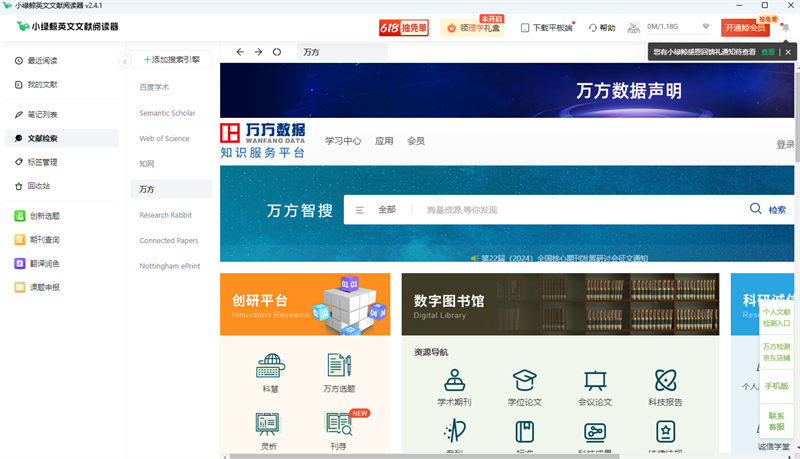Click the orange 期刊查询 icon
Image resolution: width=800 pixels, height=459 pixels.
19,240
